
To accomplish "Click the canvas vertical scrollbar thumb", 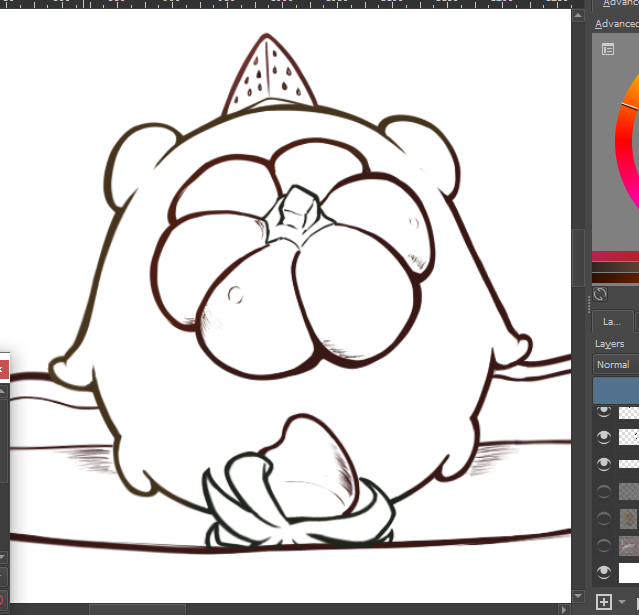I will click(578, 258).
